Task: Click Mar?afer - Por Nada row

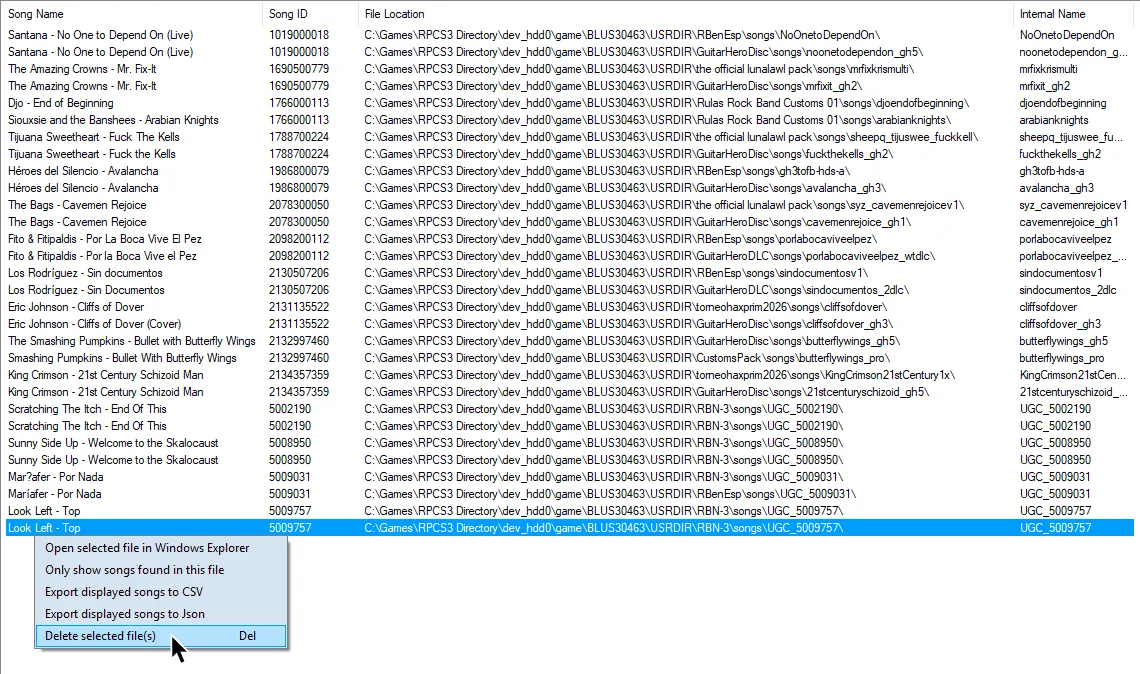Action: [570, 477]
